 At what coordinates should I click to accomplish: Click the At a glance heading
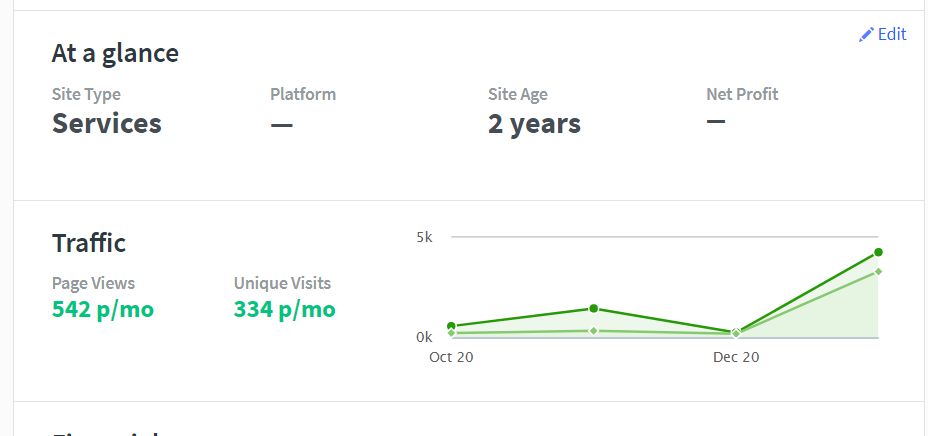115,53
